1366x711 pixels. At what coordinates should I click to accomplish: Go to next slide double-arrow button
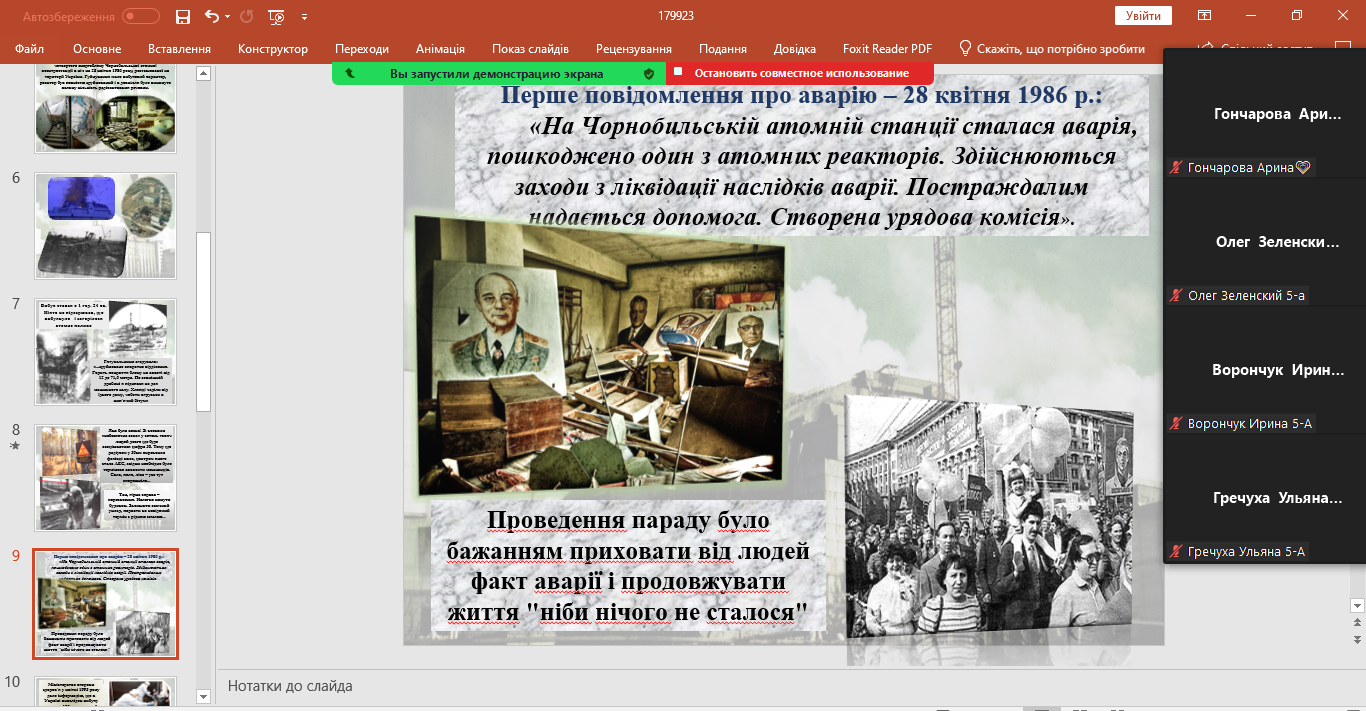1357,638
